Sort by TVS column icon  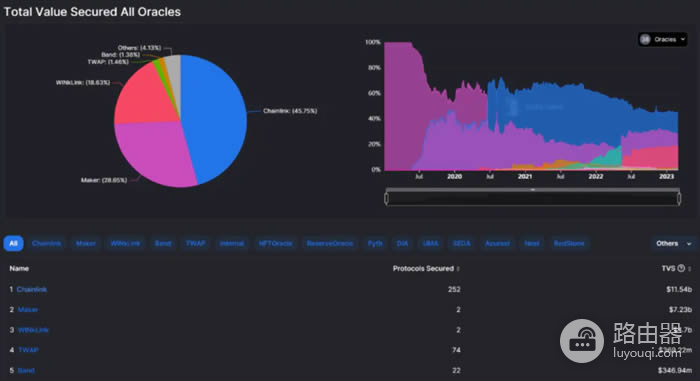[x=690, y=269]
